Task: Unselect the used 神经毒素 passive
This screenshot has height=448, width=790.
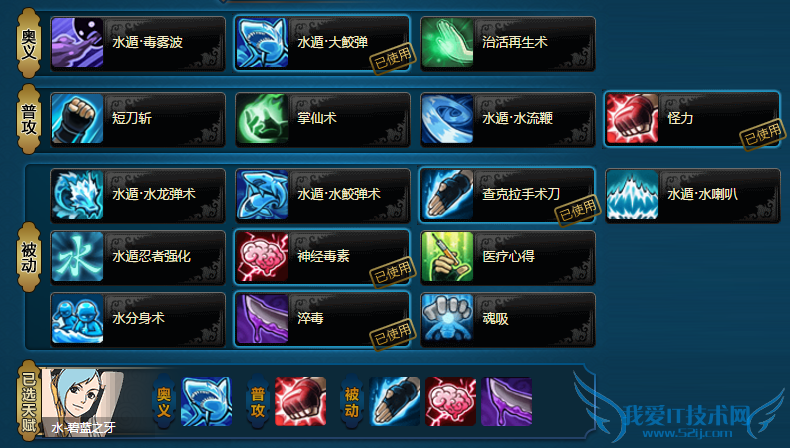Action: click(x=322, y=257)
